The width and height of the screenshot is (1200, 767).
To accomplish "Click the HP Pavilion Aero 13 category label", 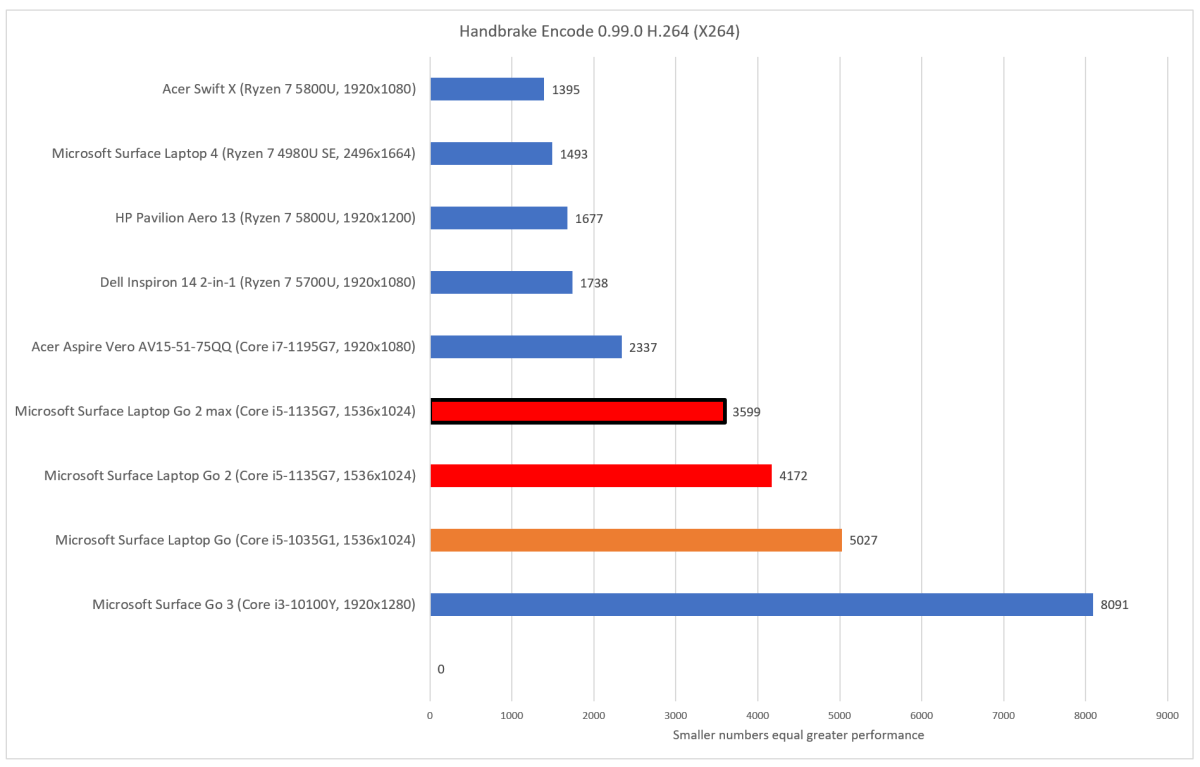I will (x=266, y=218).
